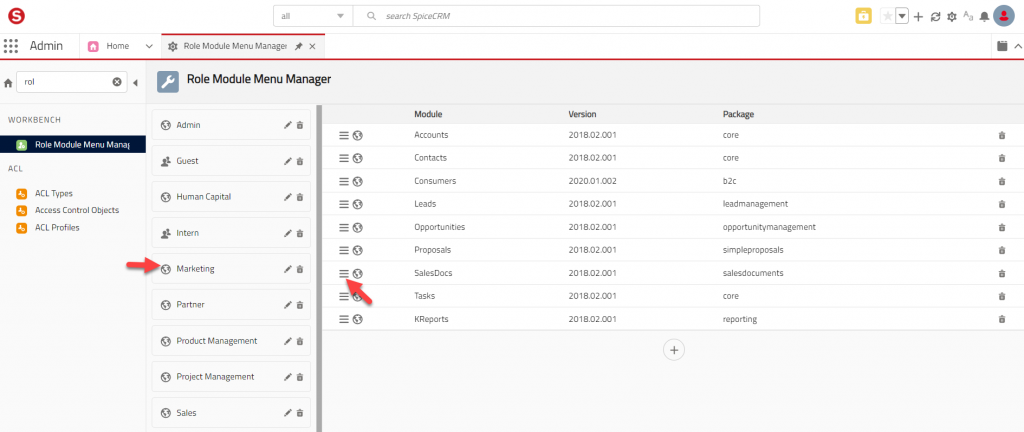Image resolution: width=1024 pixels, height=432 pixels.
Task: Delete the Admin role trash icon
Action: coord(300,125)
